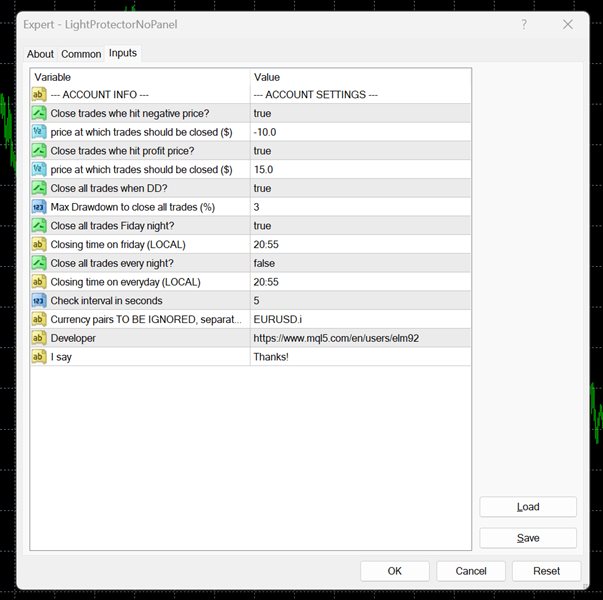The width and height of the screenshot is (603, 600).
Task: Click the string icon beside '--- ACCOUNT INFO ---'
Action: click(x=39, y=95)
